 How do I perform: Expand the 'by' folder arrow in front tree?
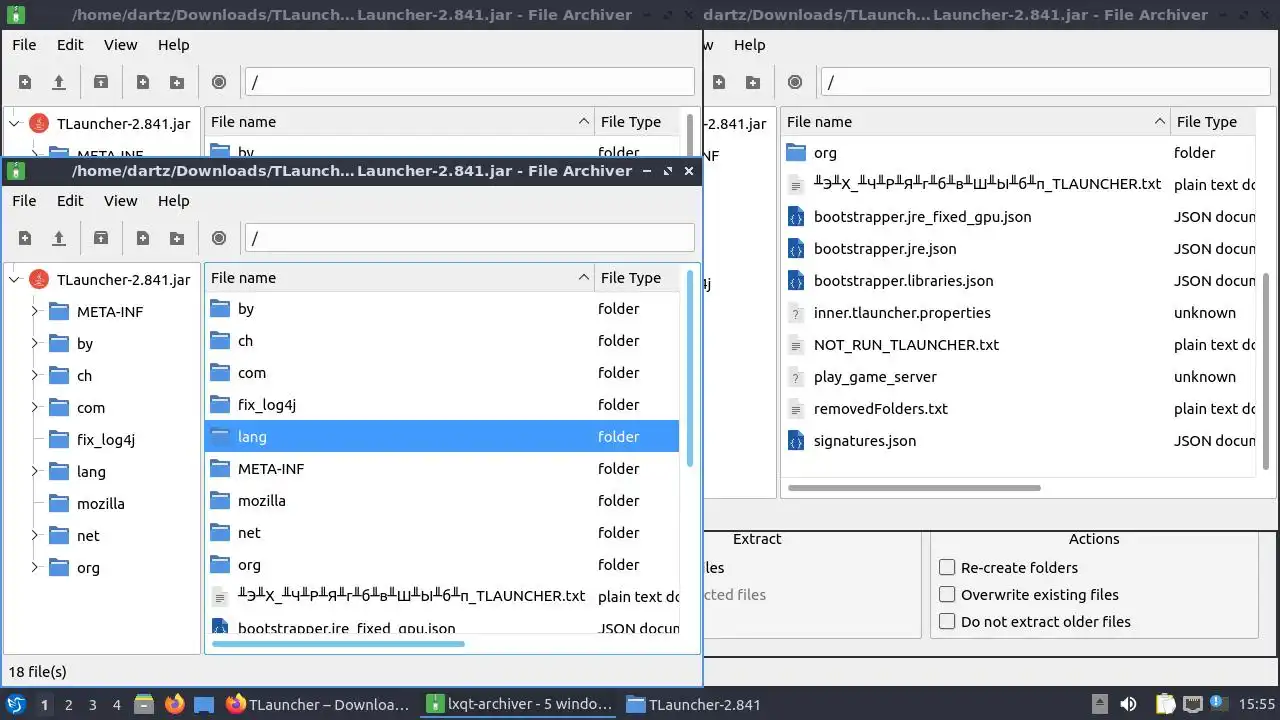35,344
